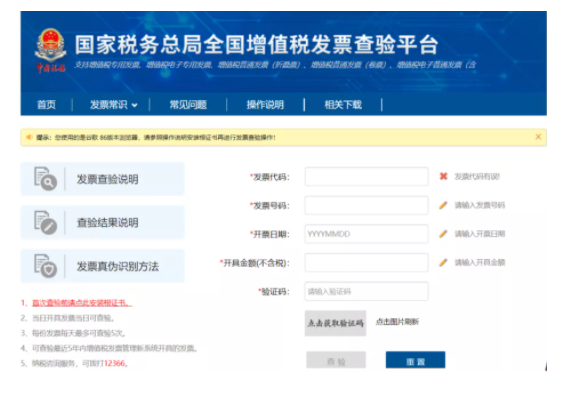The image size is (563, 410).
Task: Click note 2 当日开具发票当日可查验
Action: 68,318
